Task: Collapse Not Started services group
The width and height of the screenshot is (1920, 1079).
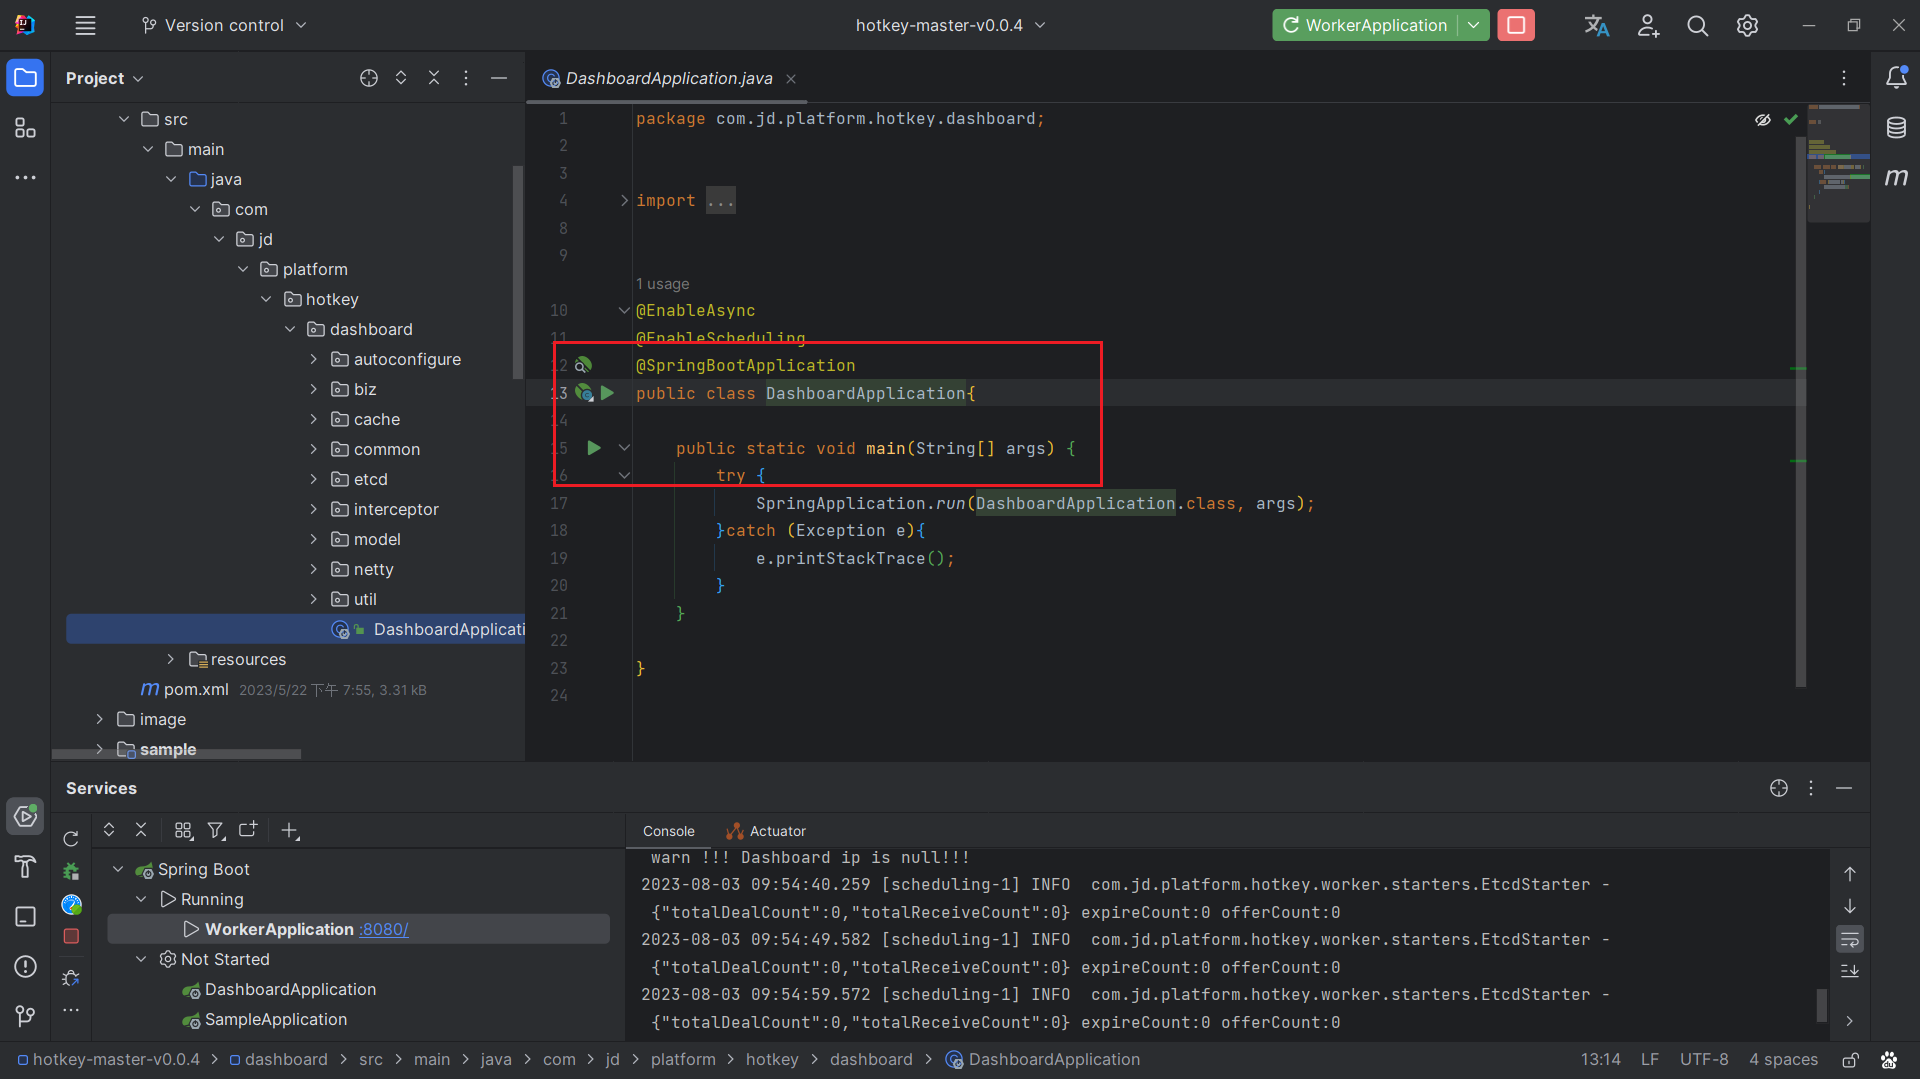Action: click(x=141, y=959)
